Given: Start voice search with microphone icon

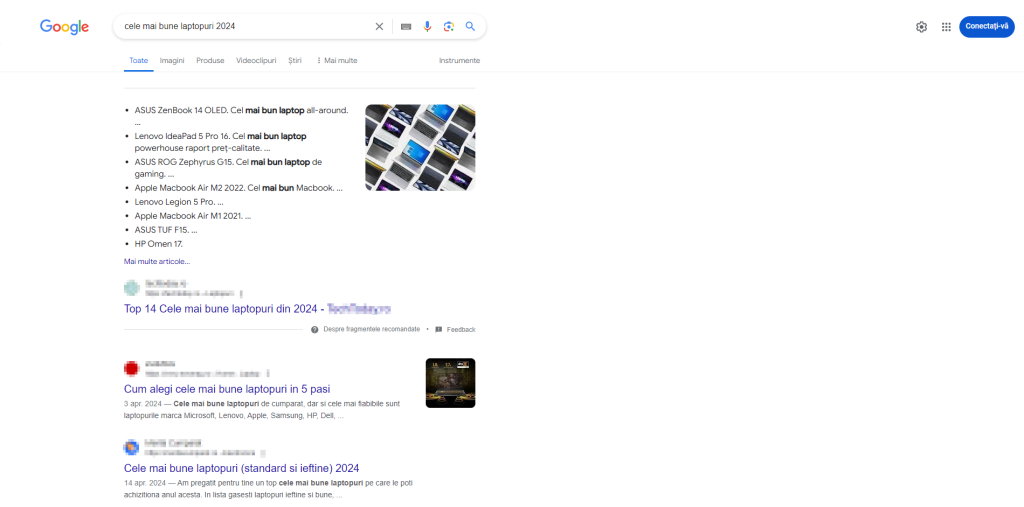Looking at the screenshot, I should (x=427, y=27).
